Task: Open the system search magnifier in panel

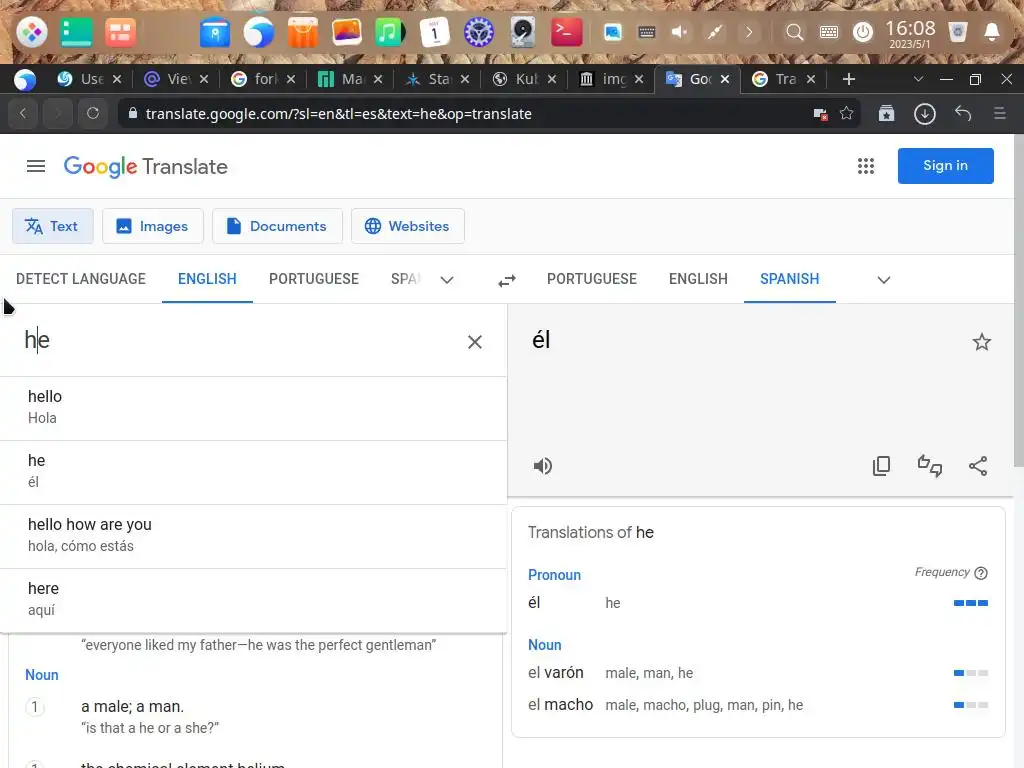Action: coord(794,31)
